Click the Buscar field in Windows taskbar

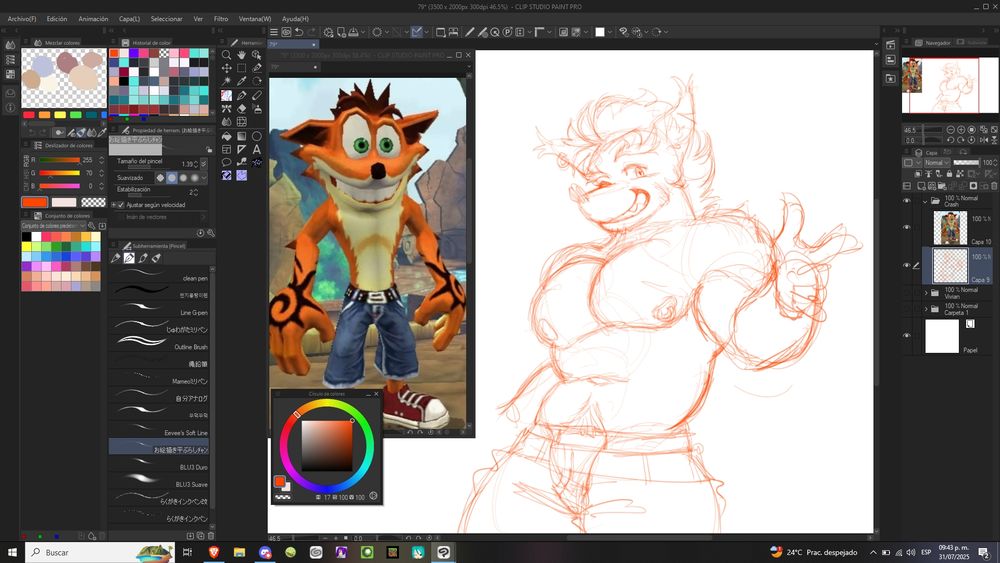[x=100, y=552]
